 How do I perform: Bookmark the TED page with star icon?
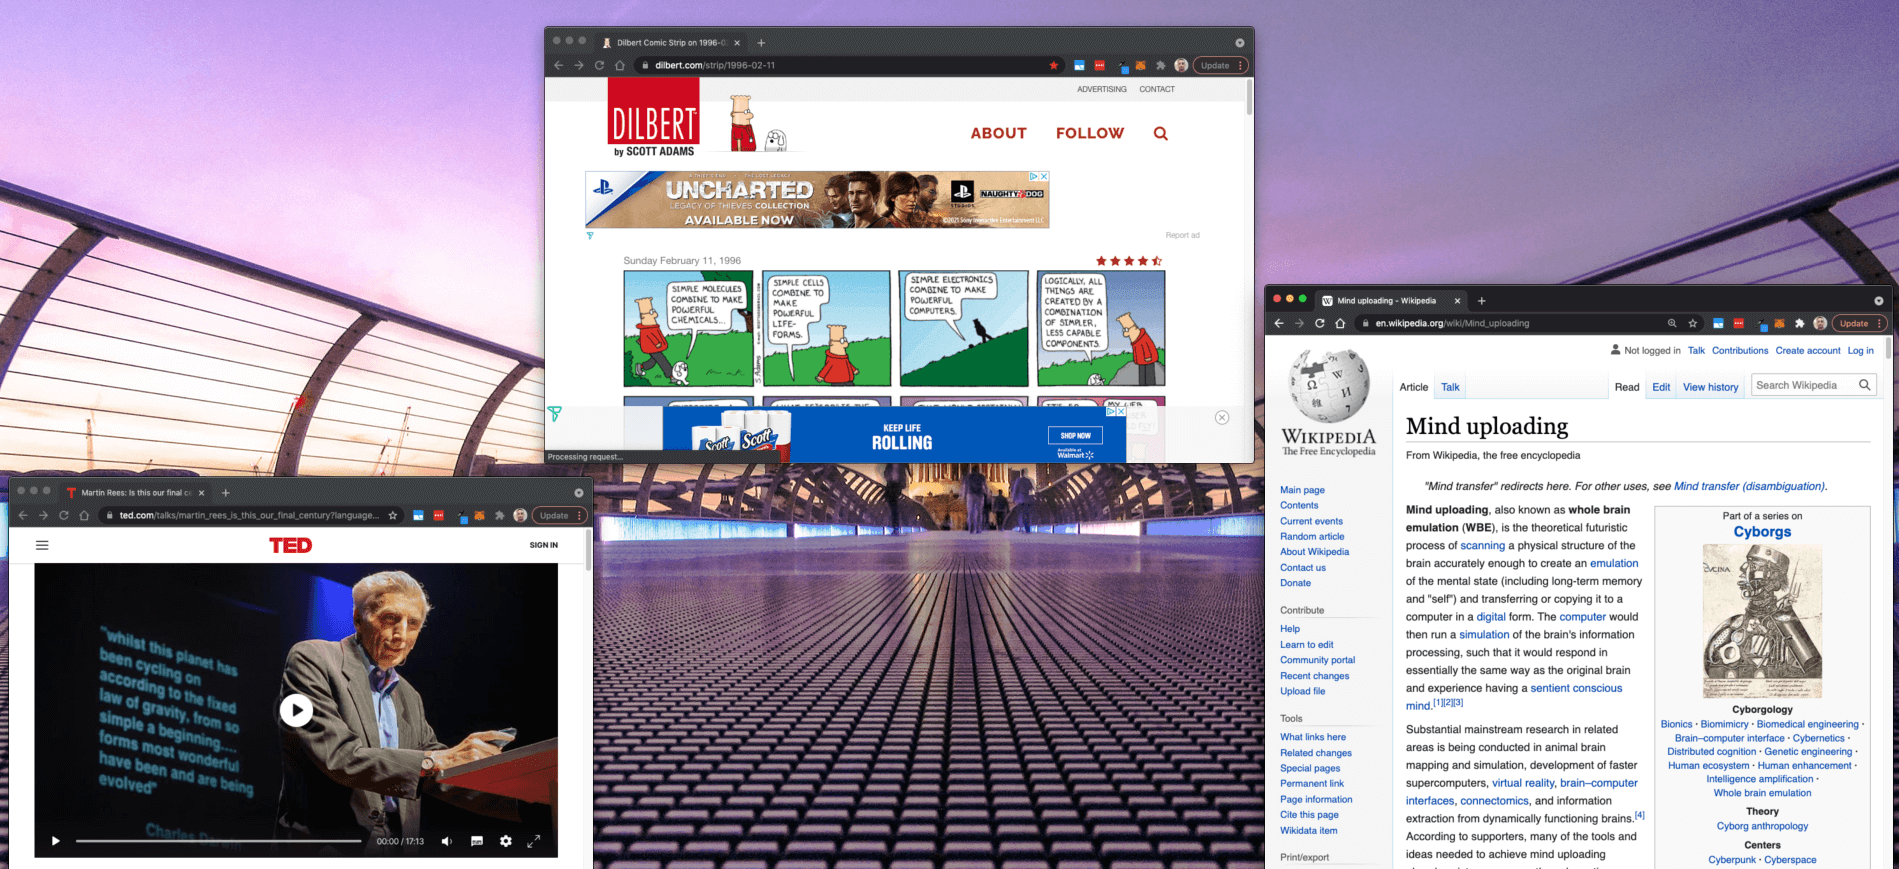point(393,515)
